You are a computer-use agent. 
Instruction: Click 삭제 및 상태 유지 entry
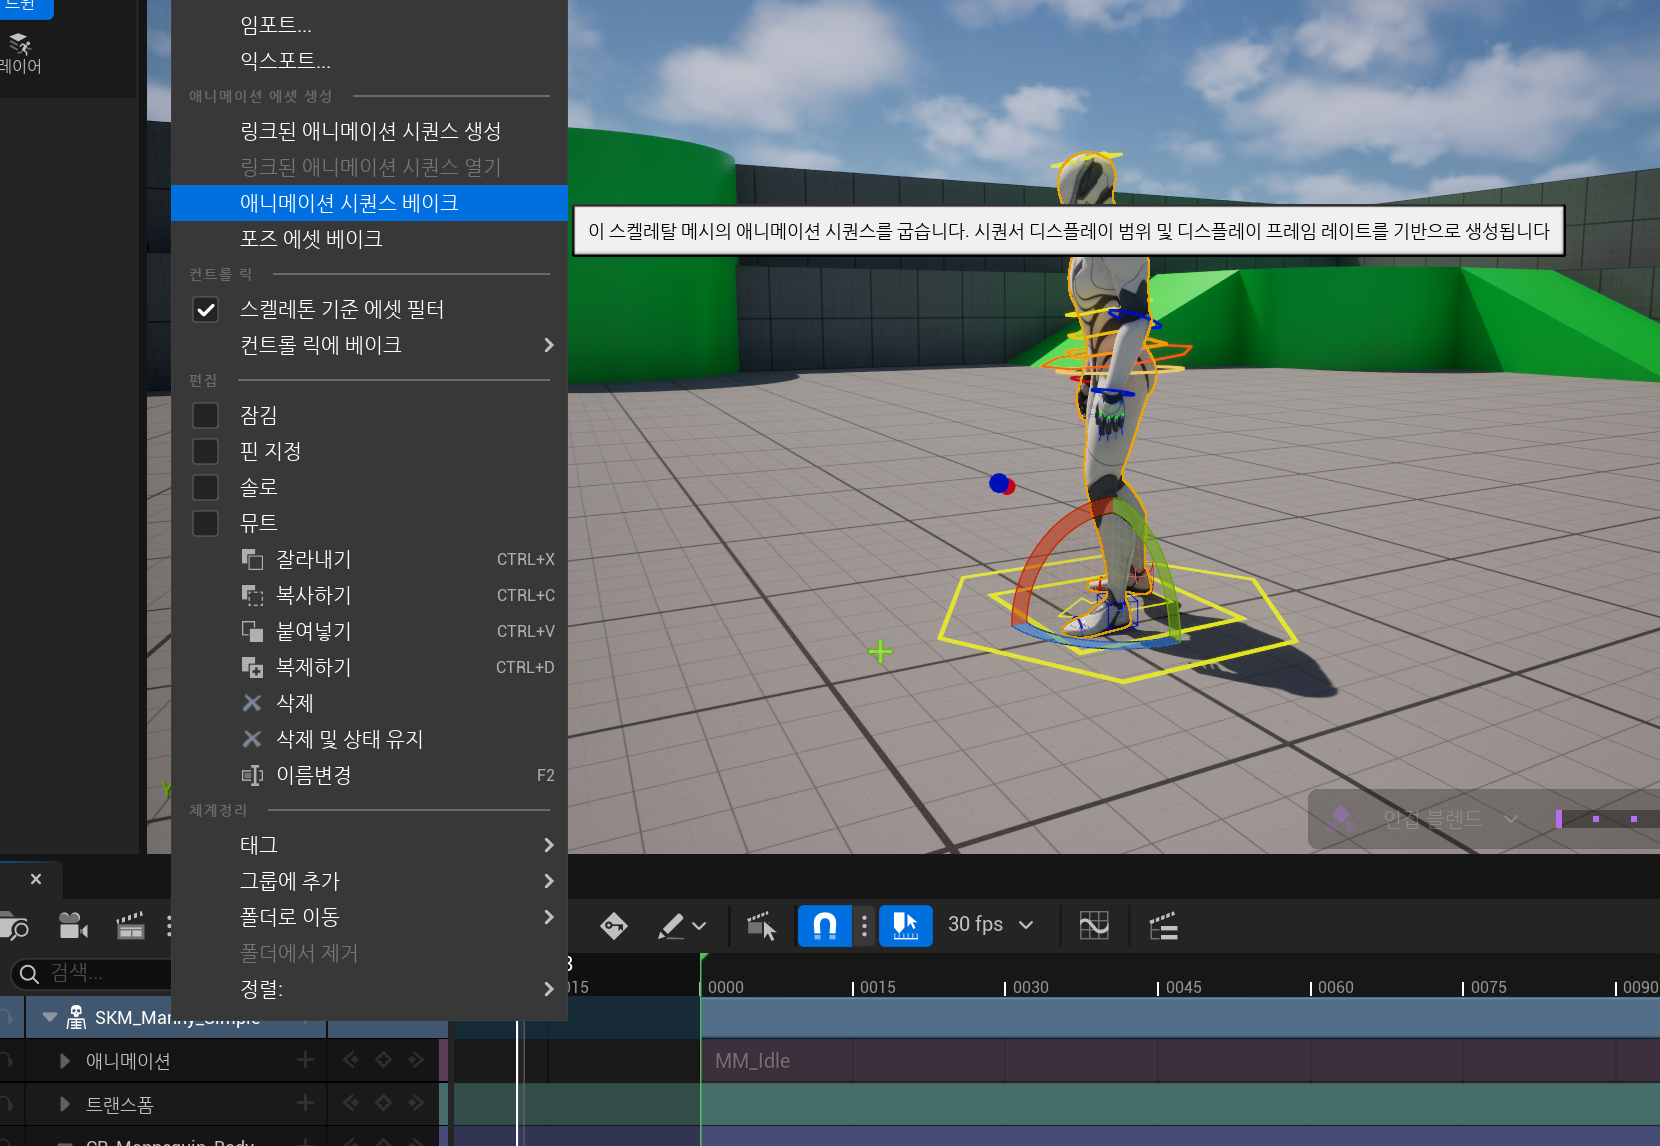369,739
